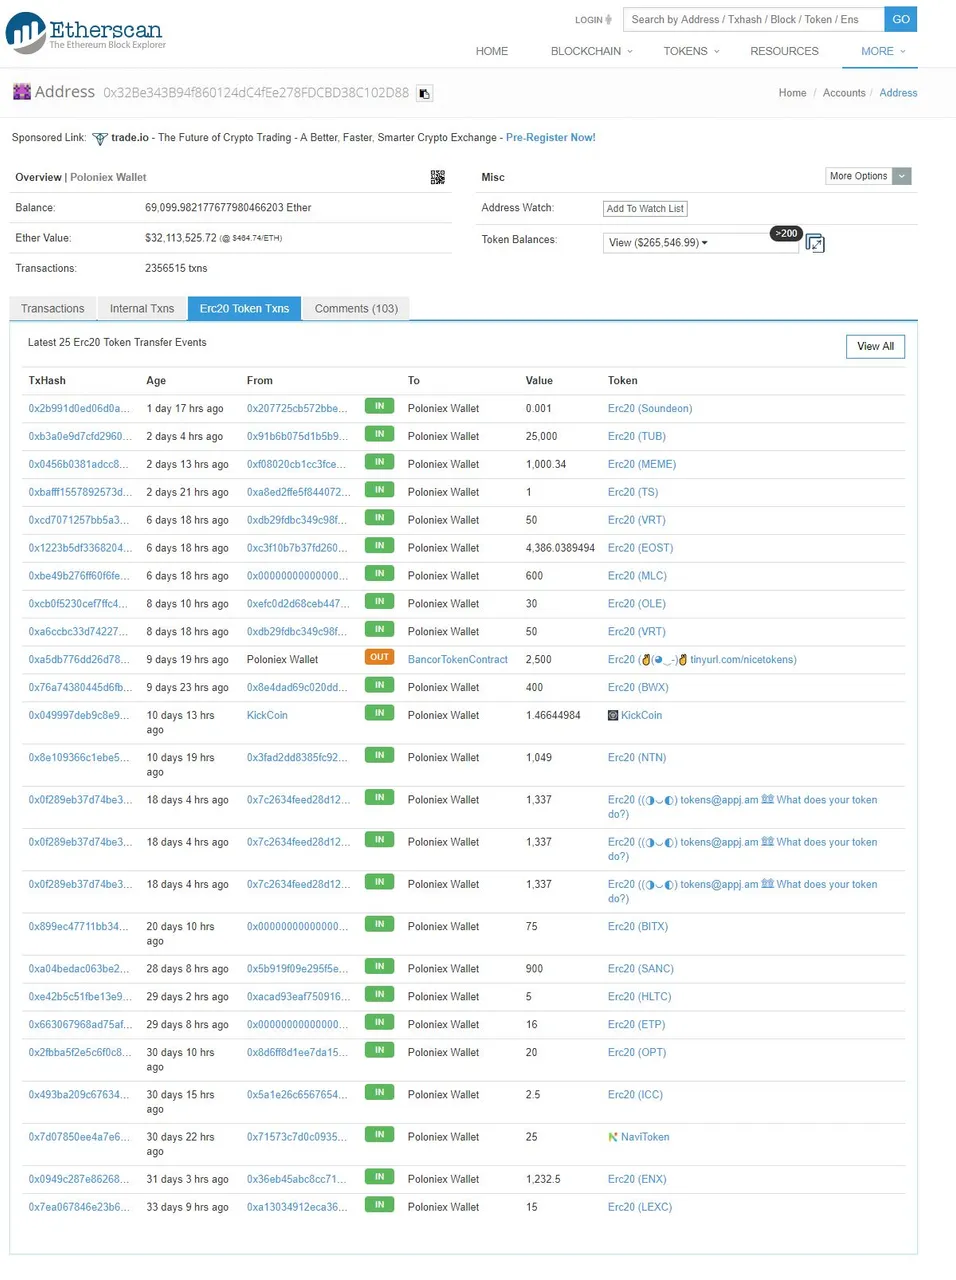956x1280 pixels.
Task: Click the LOGIN link
Action: [588, 20]
